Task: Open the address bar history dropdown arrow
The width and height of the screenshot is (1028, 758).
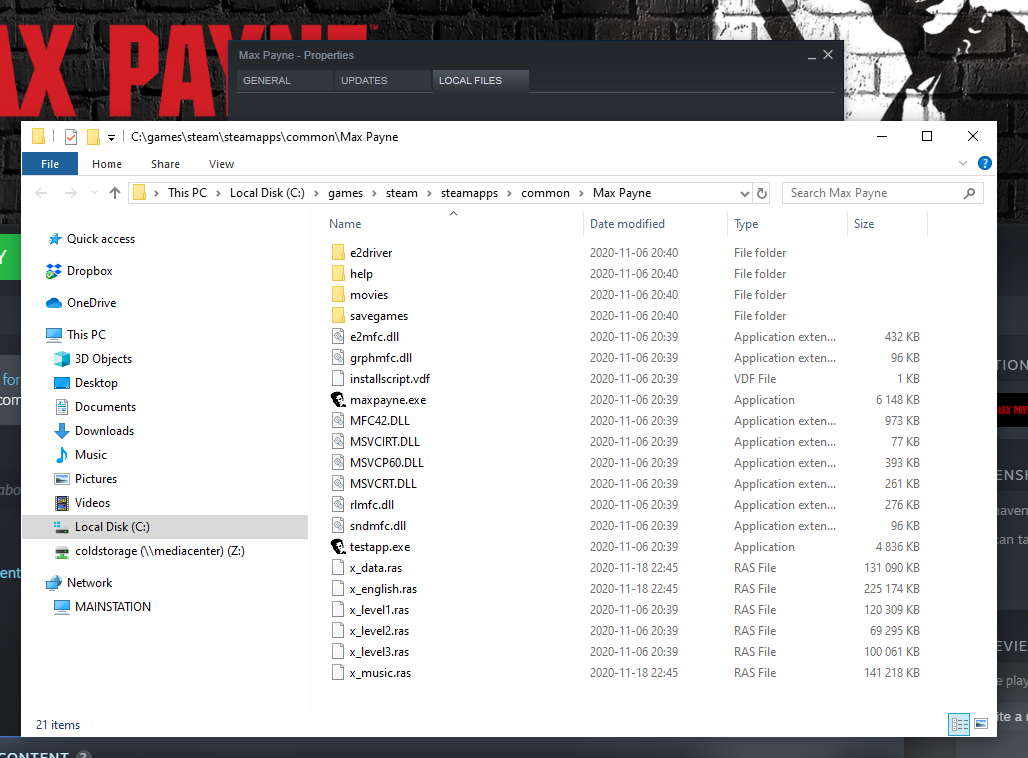Action: pos(745,192)
